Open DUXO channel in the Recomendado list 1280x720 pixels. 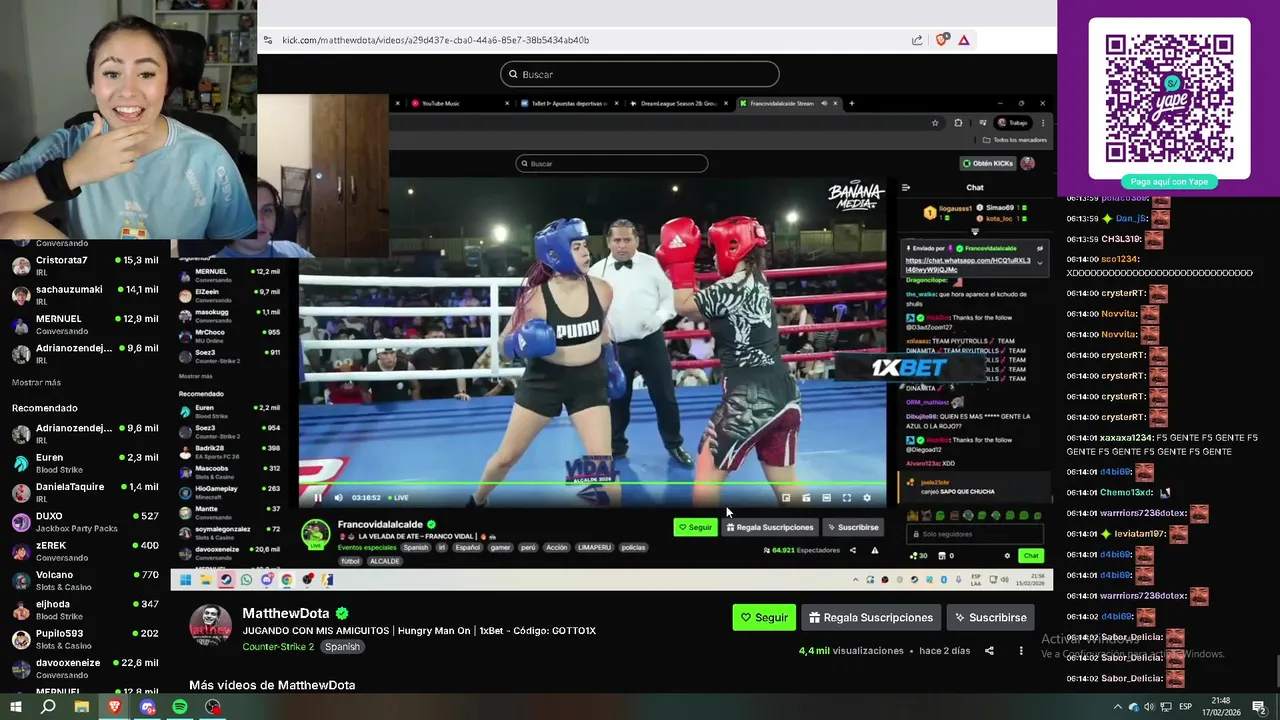(85, 522)
